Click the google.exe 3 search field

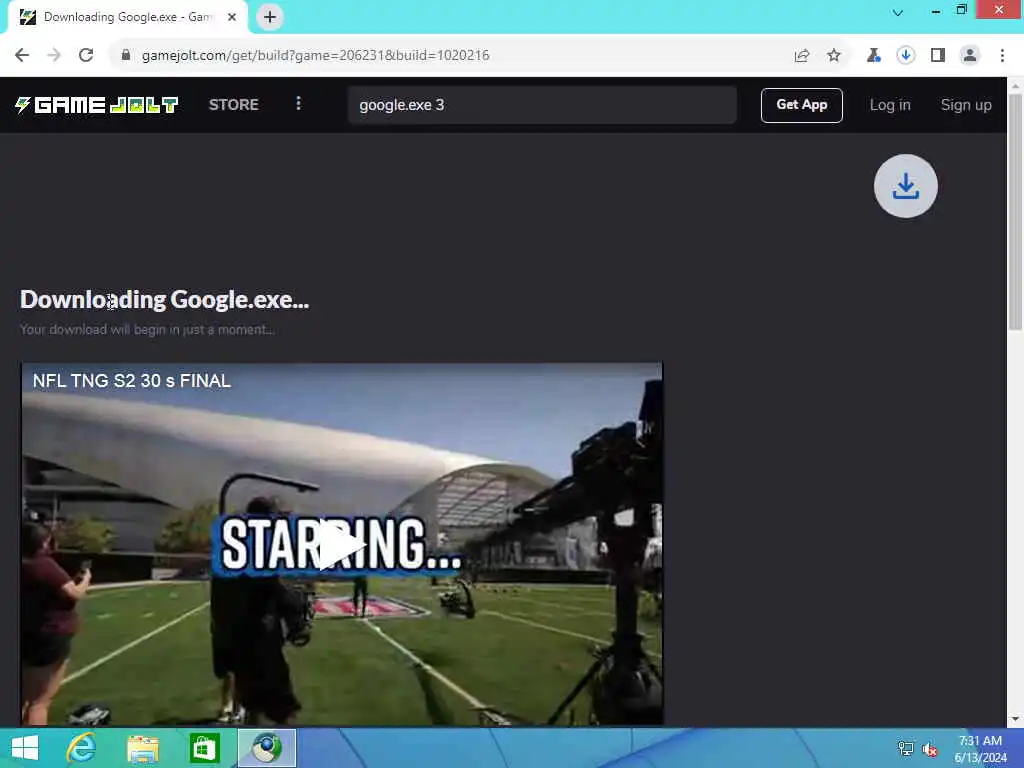tap(542, 105)
